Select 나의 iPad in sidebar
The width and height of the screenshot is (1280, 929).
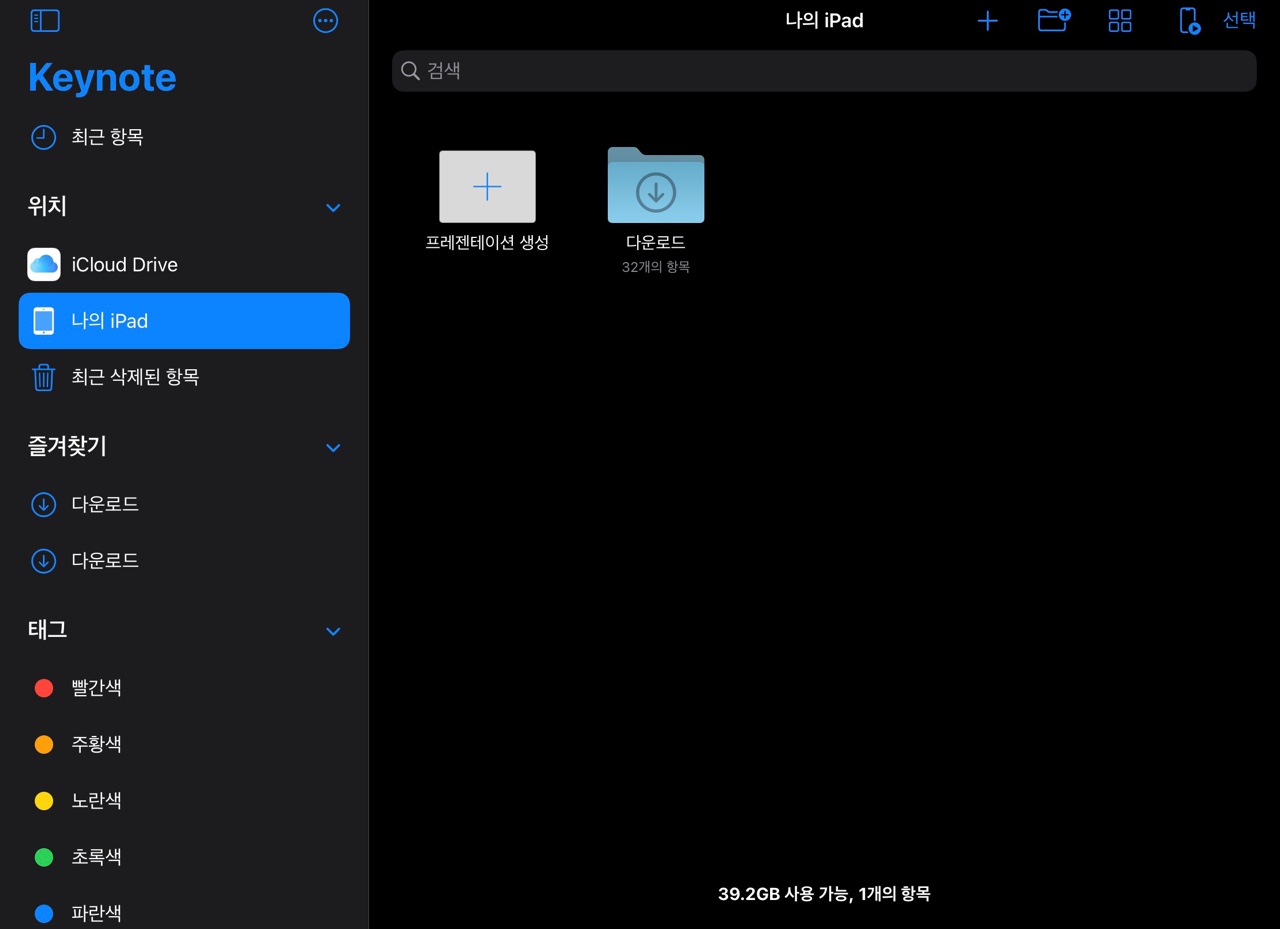point(184,321)
